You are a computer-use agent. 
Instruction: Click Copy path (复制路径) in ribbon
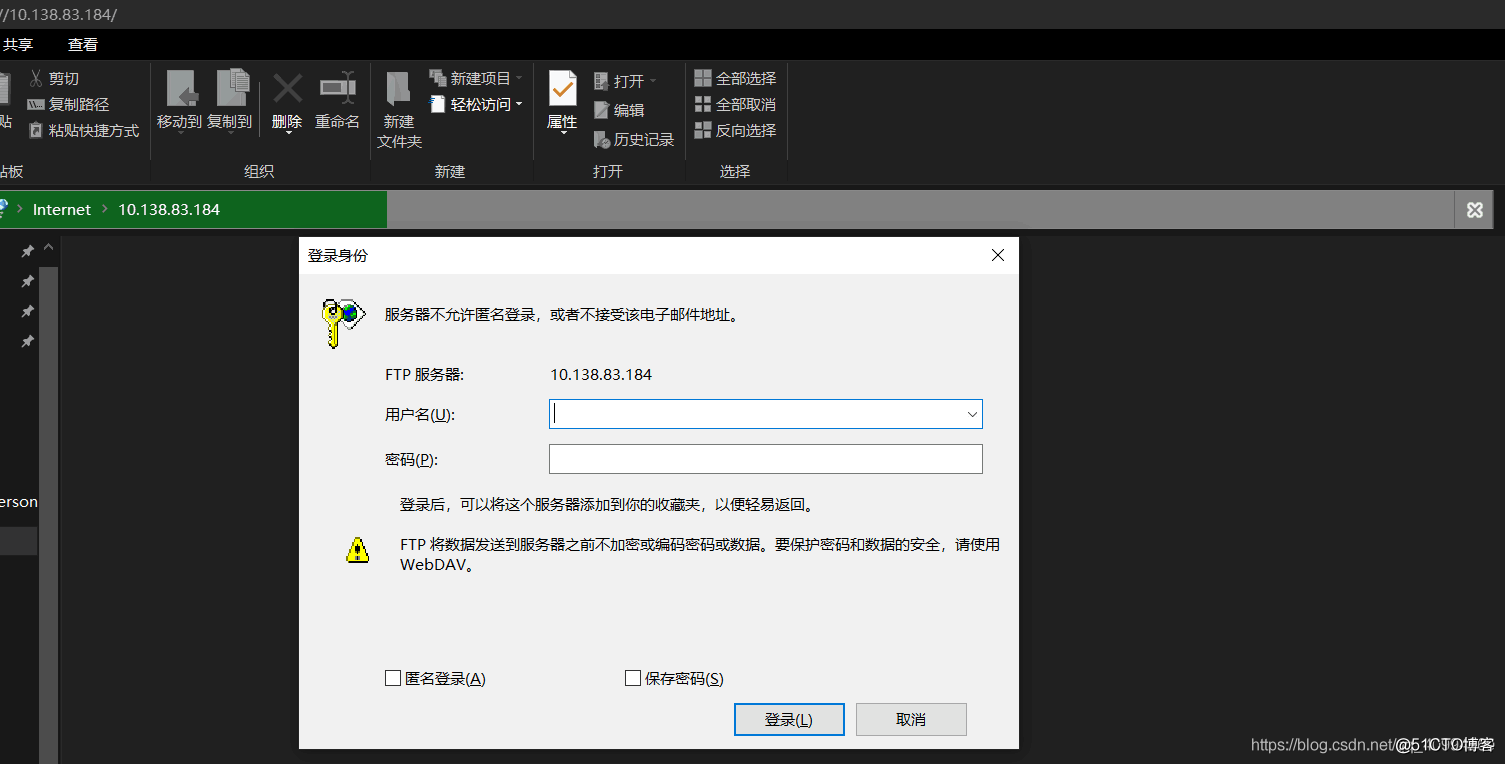(68, 104)
